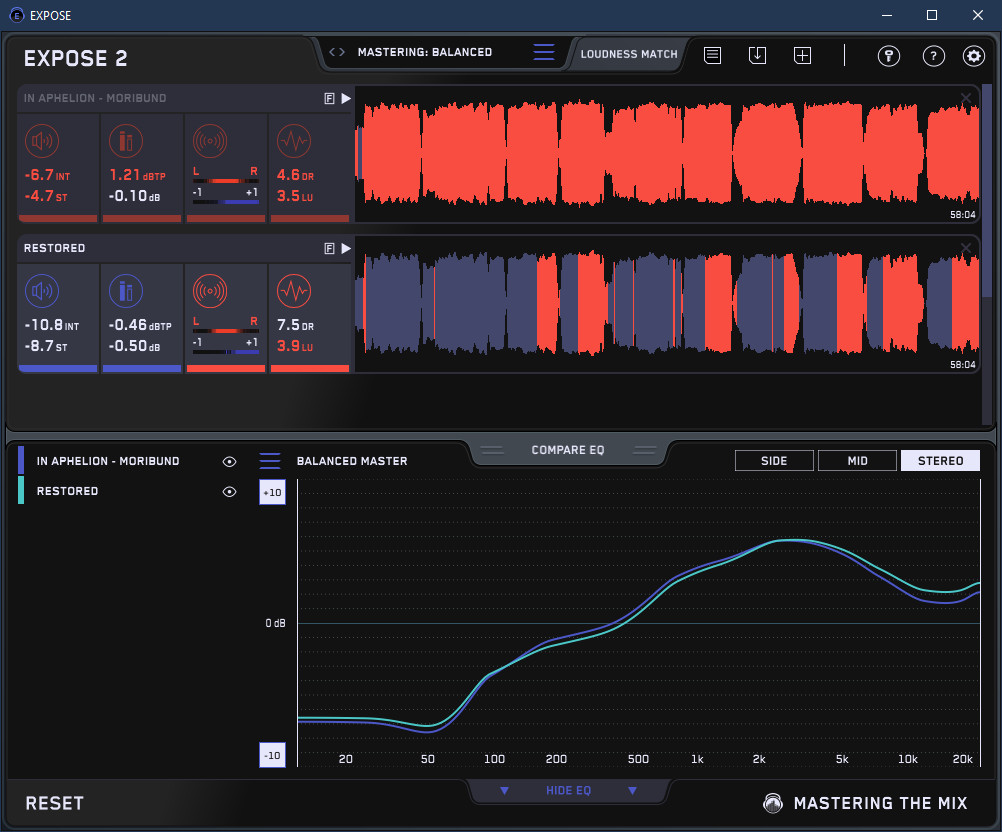Click the Balanced Master label

point(352,461)
